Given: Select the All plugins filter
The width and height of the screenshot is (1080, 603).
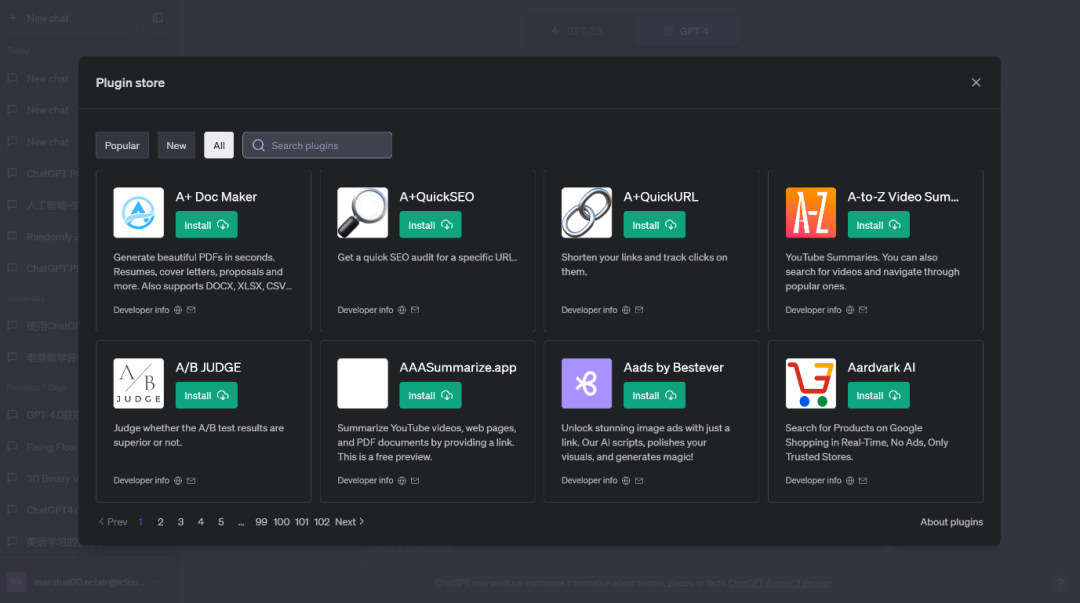Looking at the screenshot, I should pyautogui.click(x=219, y=145).
